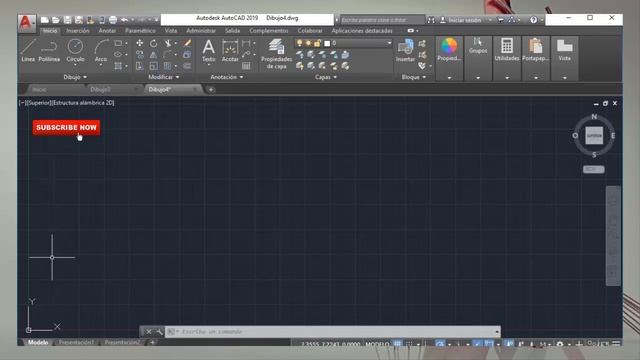Choose the Rotate tool in Modificar
Viewport: 640px width, 360px height.
point(153,43)
